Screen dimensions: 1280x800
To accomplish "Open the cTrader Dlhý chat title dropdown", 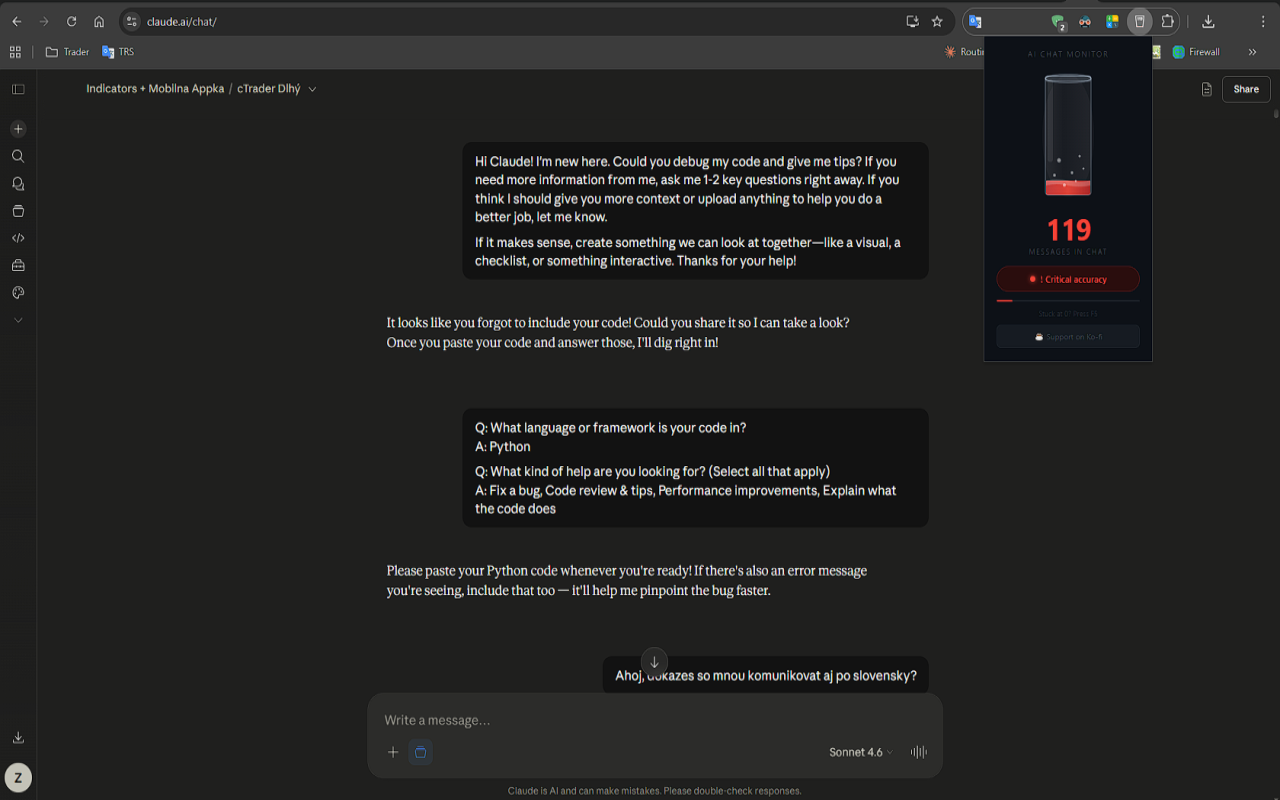I will (x=276, y=89).
